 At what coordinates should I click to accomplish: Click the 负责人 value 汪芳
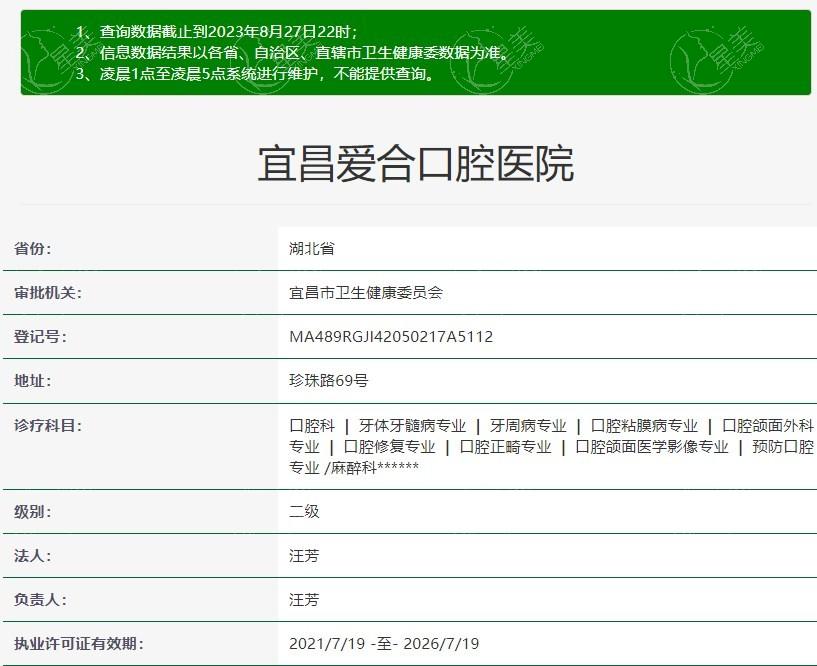coord(304,600)
